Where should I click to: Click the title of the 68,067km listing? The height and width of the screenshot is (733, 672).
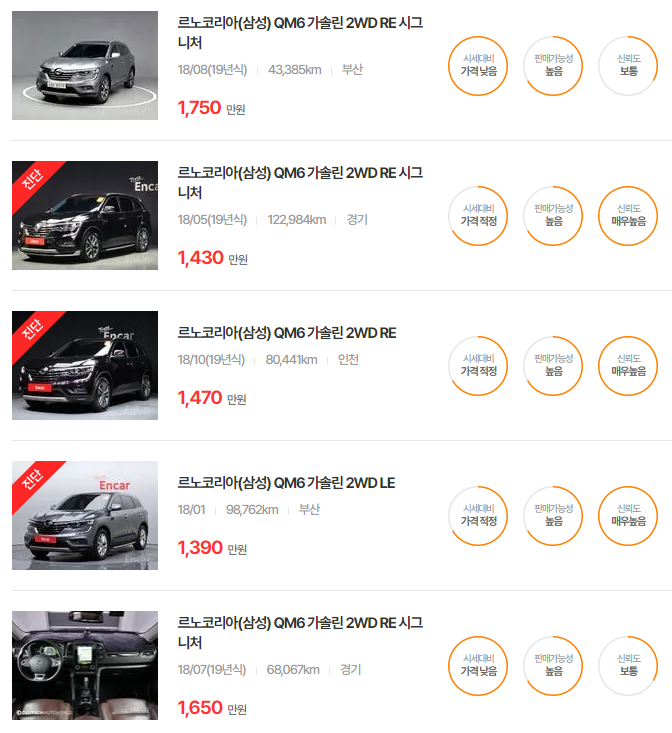point(300,632)
